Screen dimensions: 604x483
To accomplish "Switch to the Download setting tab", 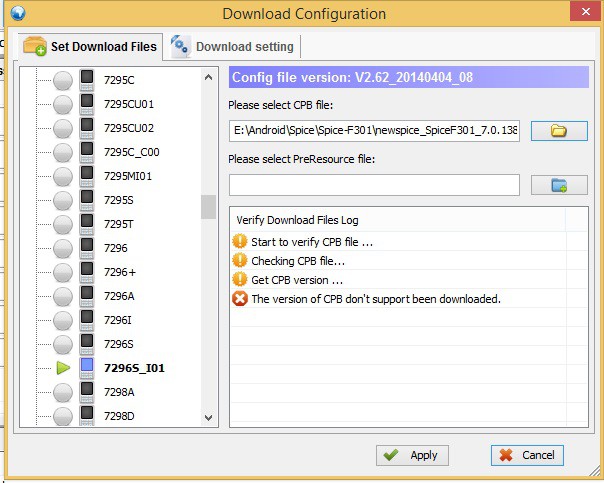I will (x=234, y=47).
